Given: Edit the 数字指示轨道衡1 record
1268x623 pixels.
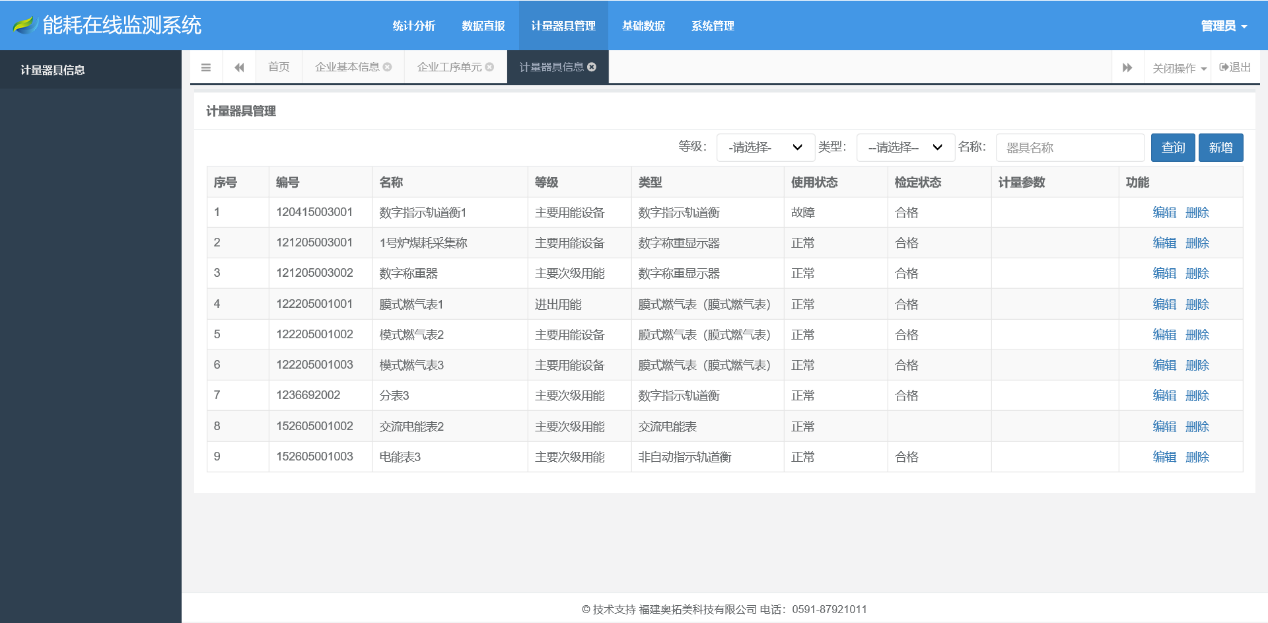Looking at the screenshot, I should (1164, 212).
